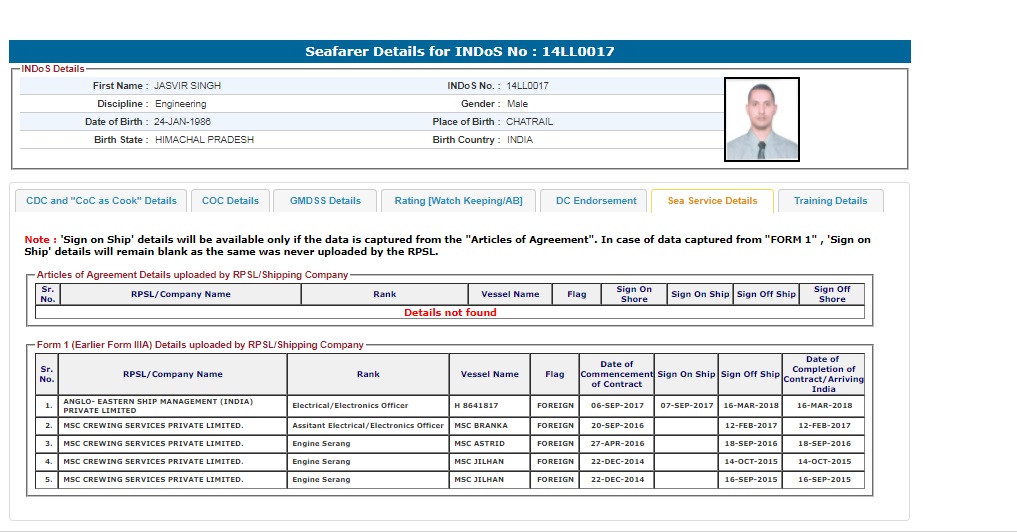The width and height of the screenshot is (1017, 532).
Task: Switch to the COC Details tab
Action: 230,200
